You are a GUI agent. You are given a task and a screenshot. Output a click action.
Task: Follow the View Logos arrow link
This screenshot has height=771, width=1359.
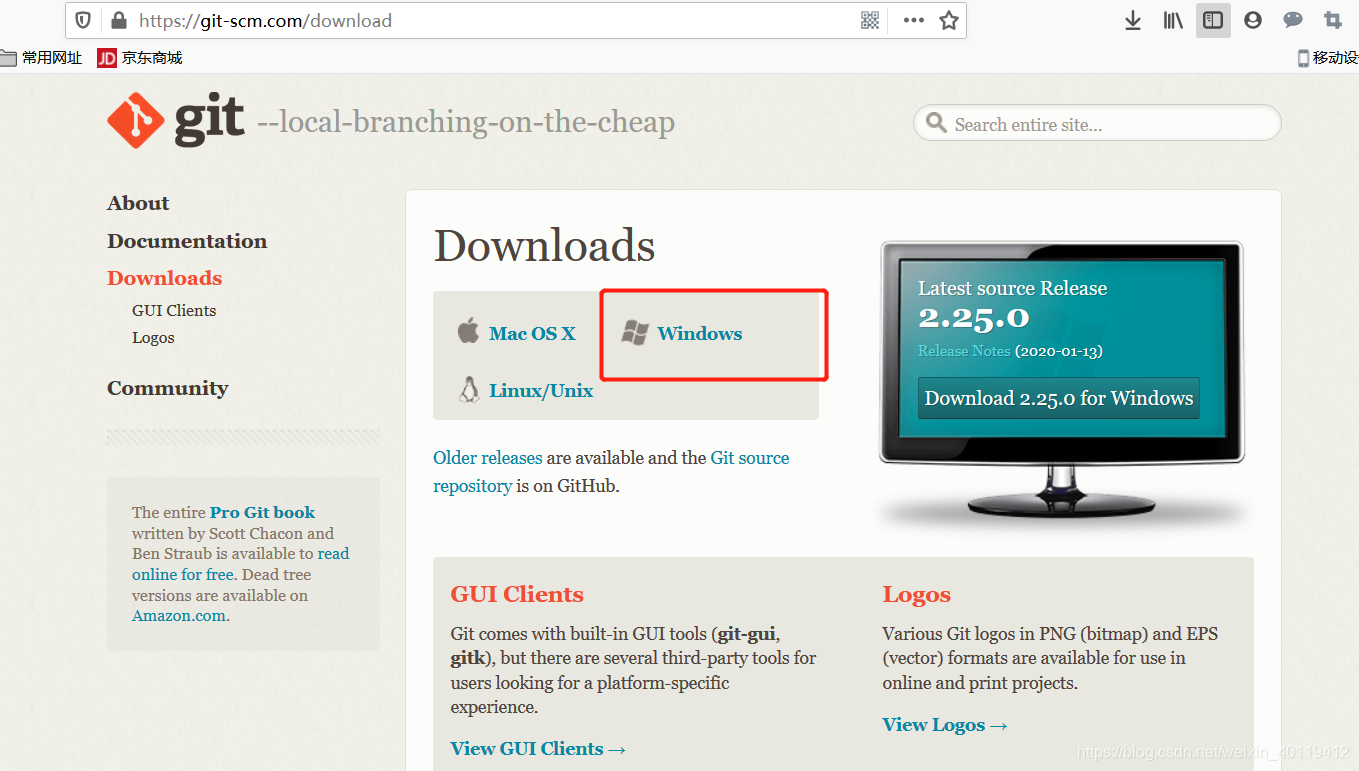pyautogui.click(x=945, y=725)
